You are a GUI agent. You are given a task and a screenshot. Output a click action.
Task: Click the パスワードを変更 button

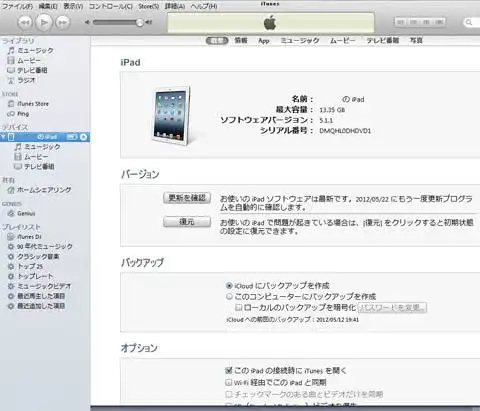coord(392,307)
